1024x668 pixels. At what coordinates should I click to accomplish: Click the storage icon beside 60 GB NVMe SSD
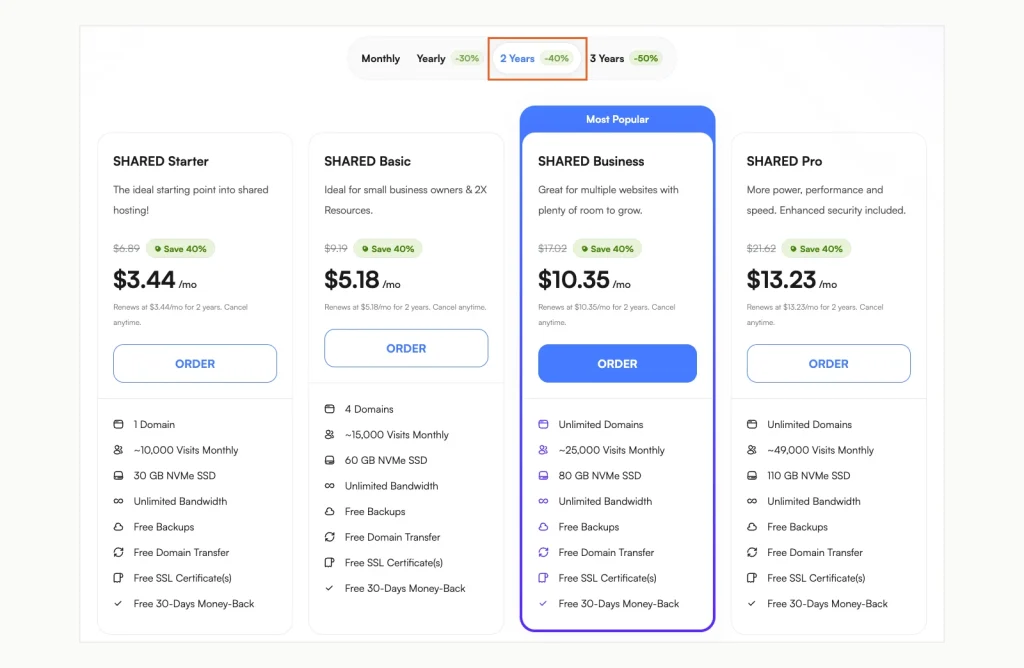tap(329, 460)
